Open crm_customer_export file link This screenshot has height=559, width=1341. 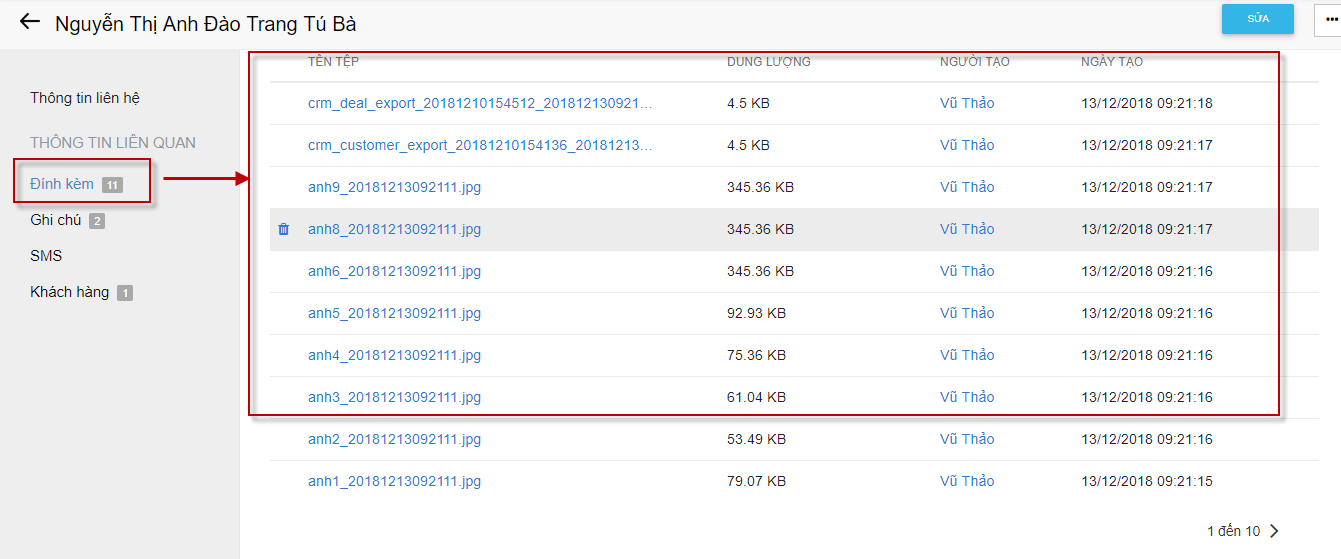click(479, 145)
